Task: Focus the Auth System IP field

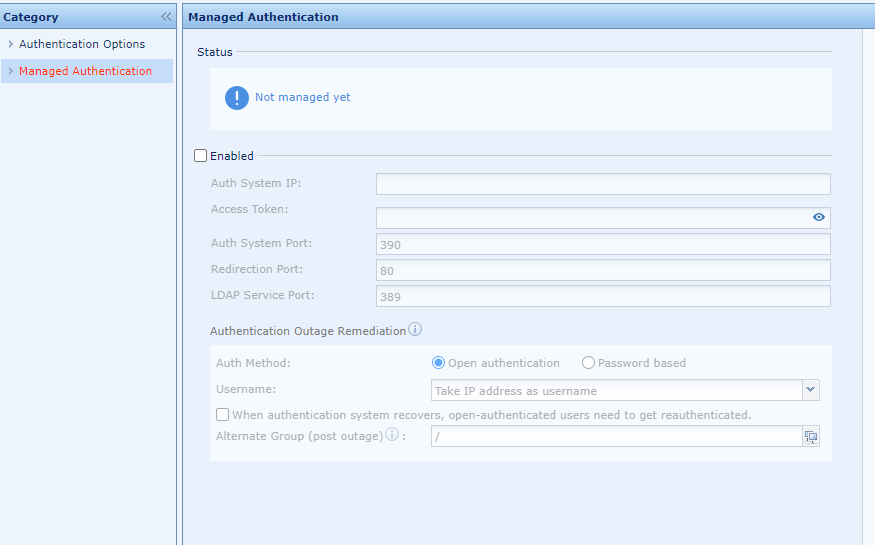Action: pyautogui.click(x=603, y=184)
